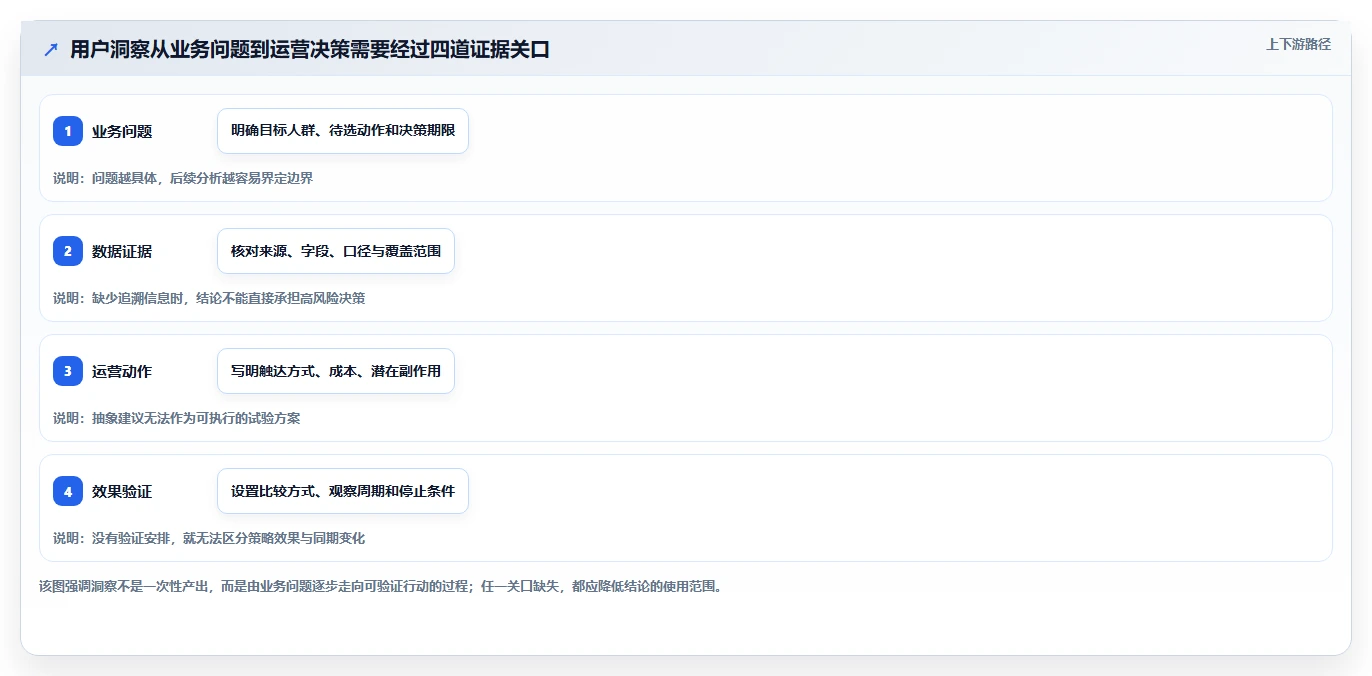This screenshot has height=676, width=1372.
Task: Select the 明确目标人群、待选动作和决策期限 chip
Action: coord(343,131)
